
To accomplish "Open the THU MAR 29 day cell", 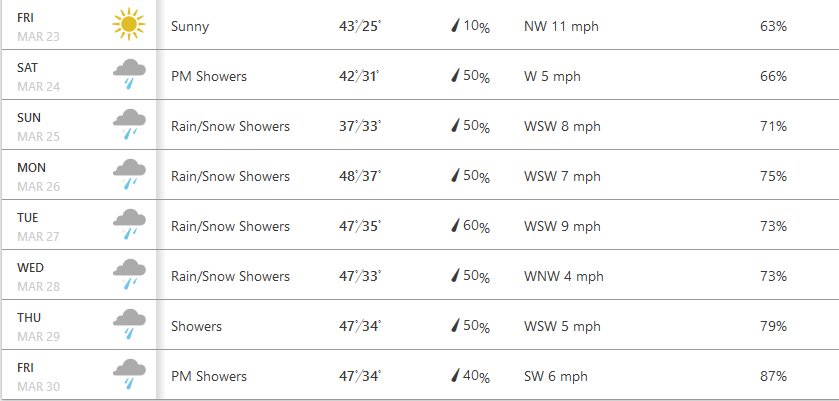I will tap(79, 325).
